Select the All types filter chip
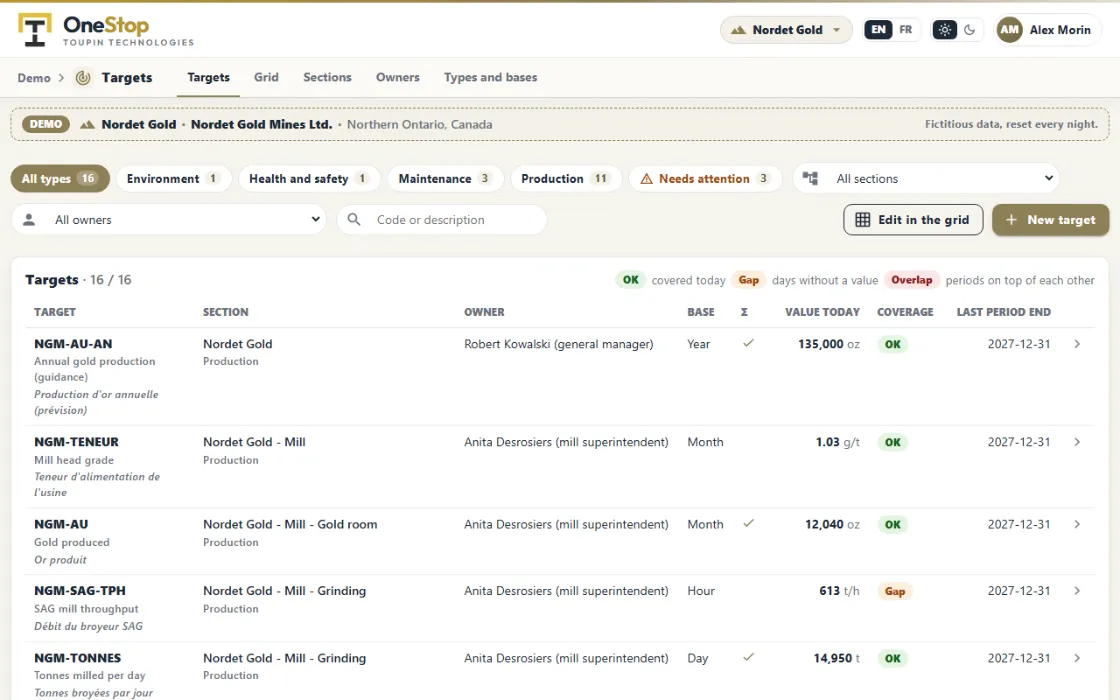The height and width of the screenshot is (700, 1120). [59, 179]
